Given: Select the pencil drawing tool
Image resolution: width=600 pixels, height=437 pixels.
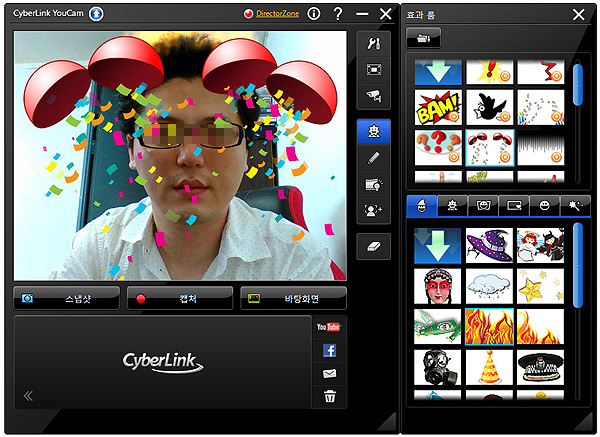Looking at the screenshot, I should (373, 158).
